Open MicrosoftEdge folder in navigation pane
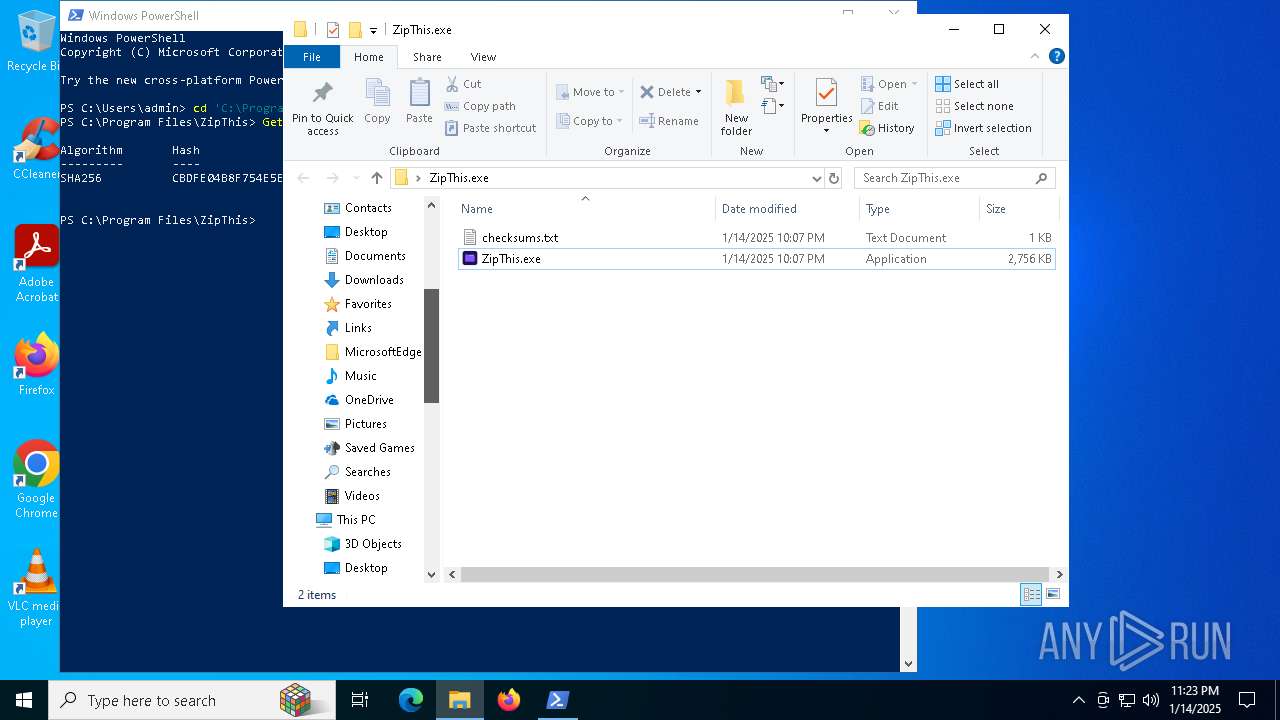This screenshot has width=1280, height=720. tap(383, 352)
